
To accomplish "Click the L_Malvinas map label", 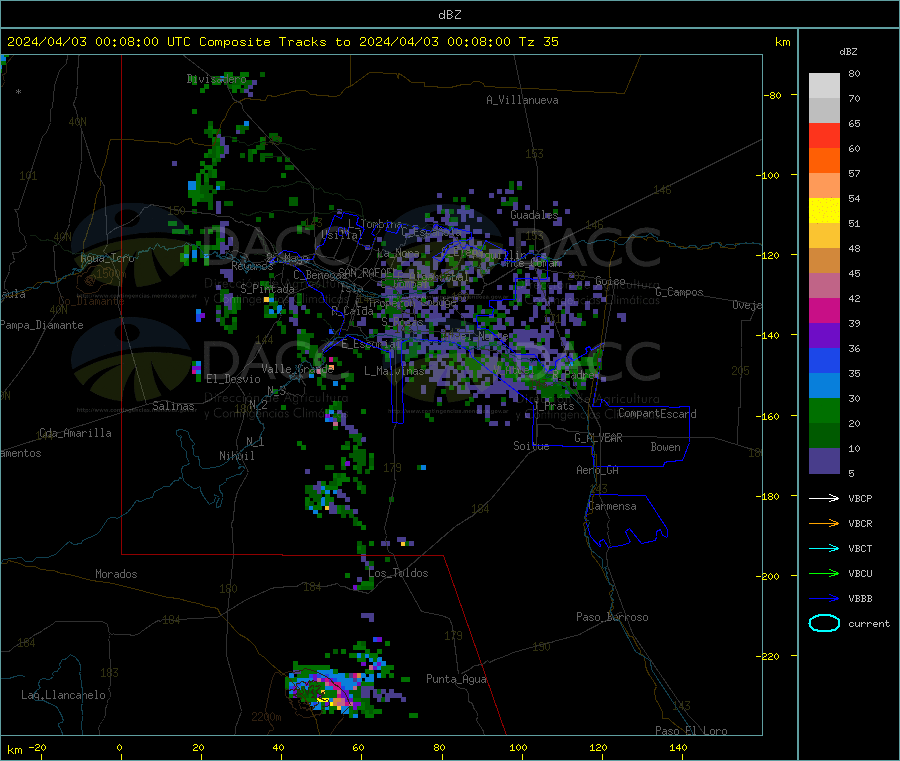I will coord(394,371).
